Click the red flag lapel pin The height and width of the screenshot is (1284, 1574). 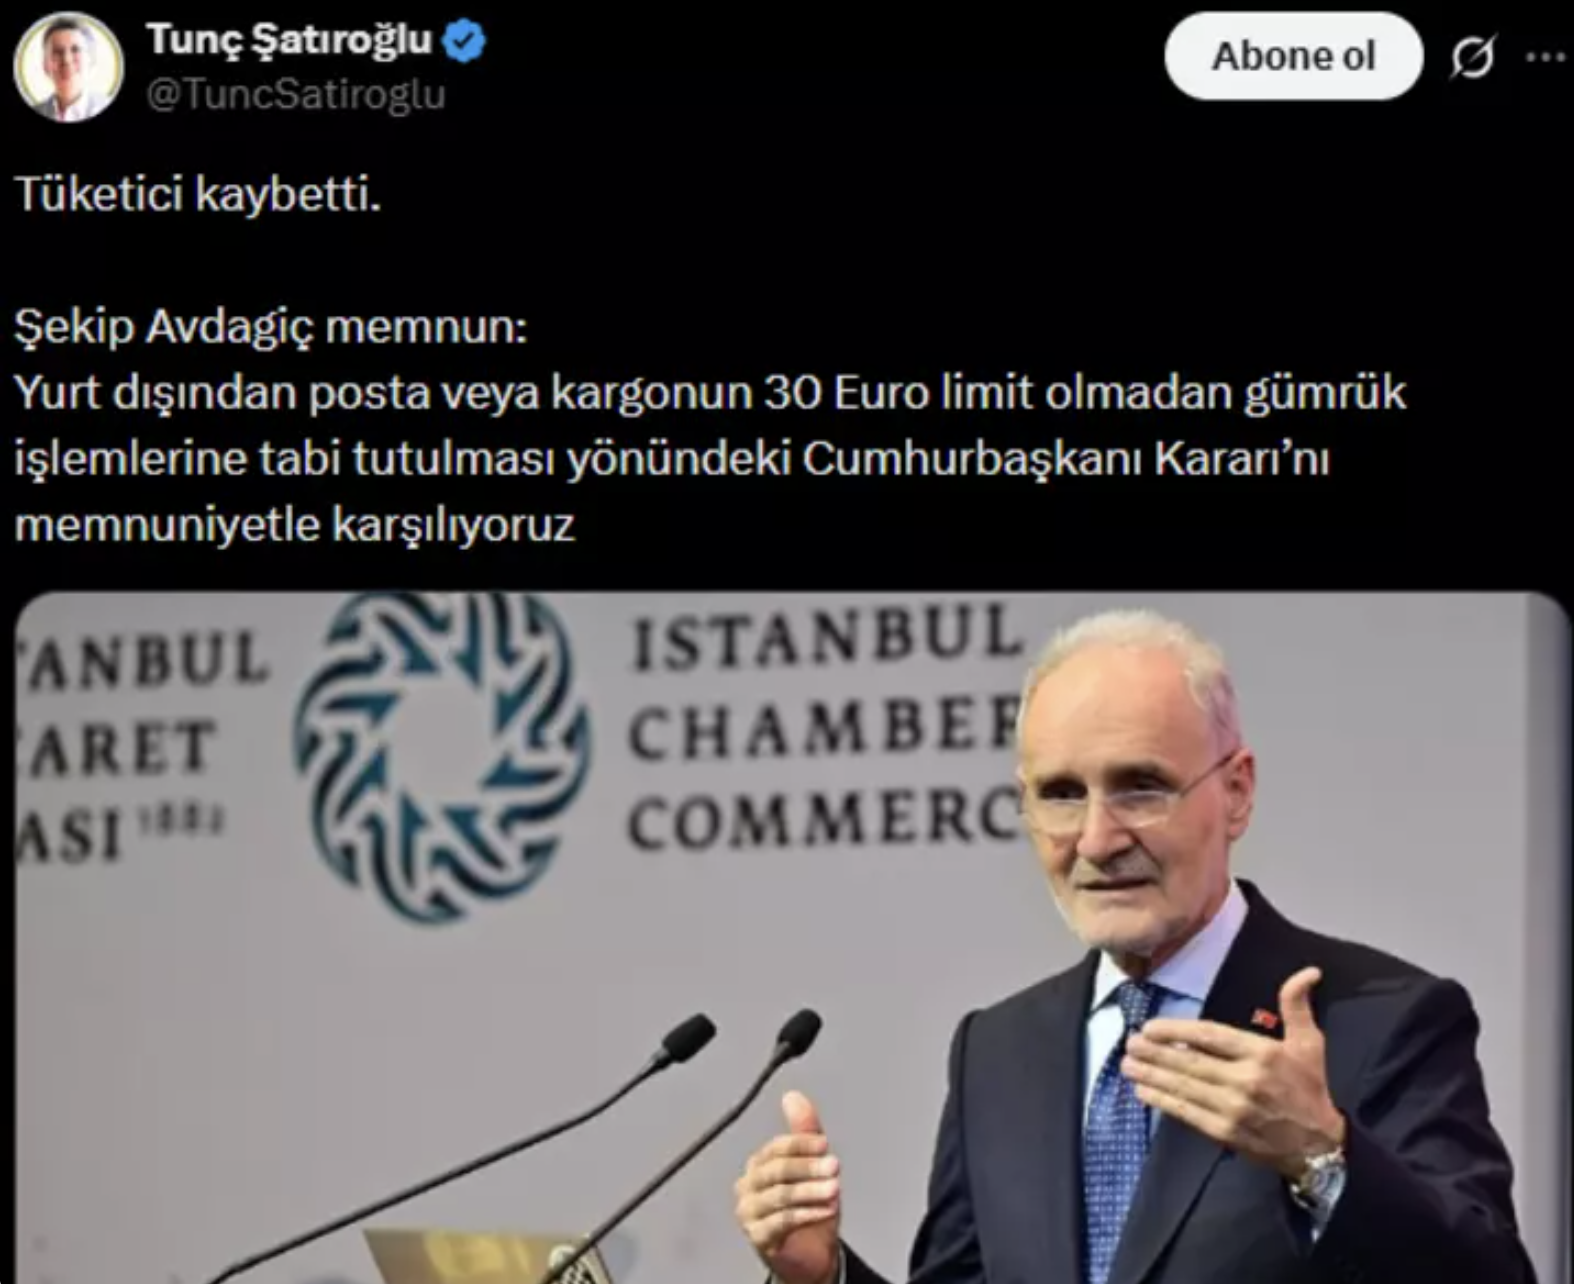click(1265, 1021)
